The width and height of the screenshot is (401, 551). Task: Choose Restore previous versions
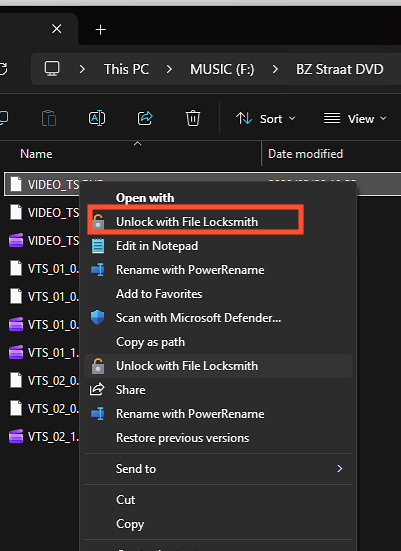tap(218, 438)
